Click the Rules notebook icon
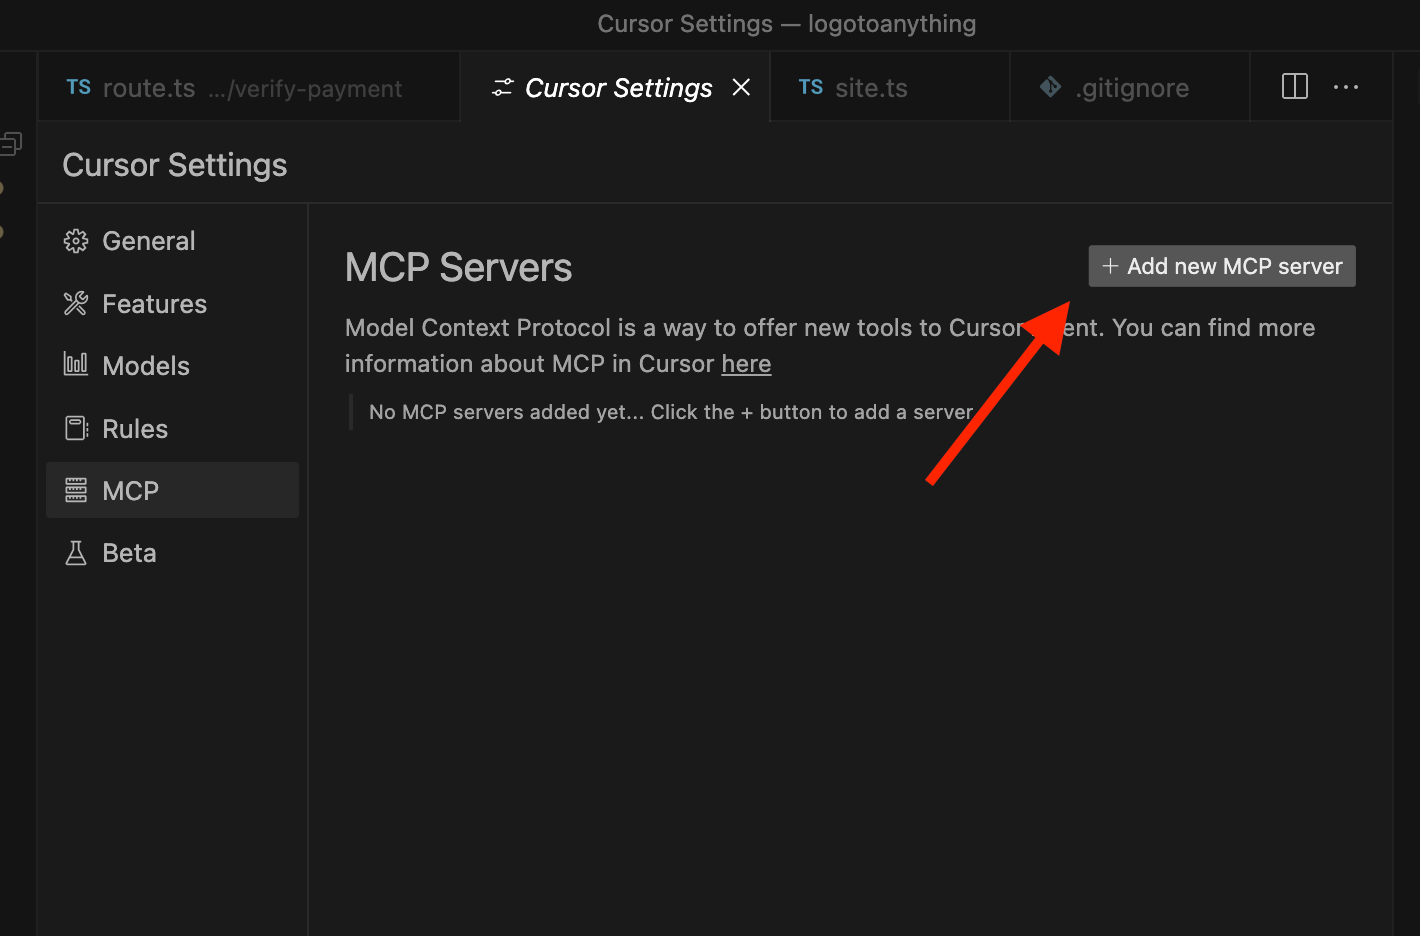This screenshot has width=1420, height=936. (x=75, y=428)
